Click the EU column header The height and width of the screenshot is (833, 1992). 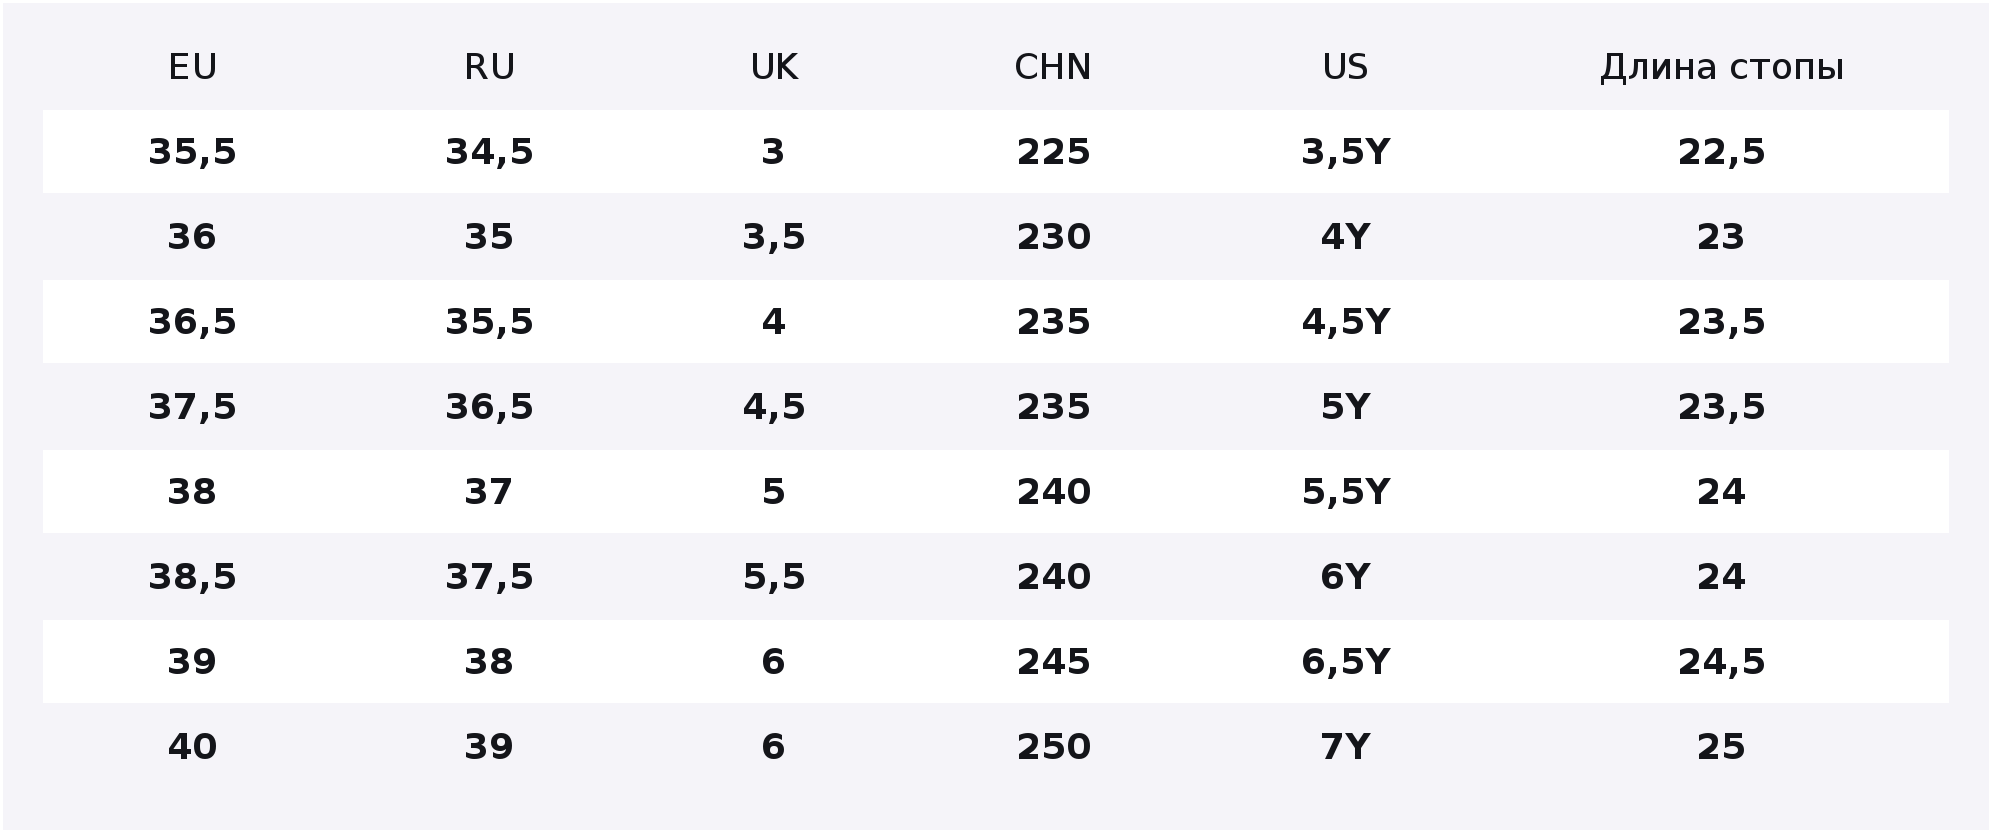click(x=192, y=67)
